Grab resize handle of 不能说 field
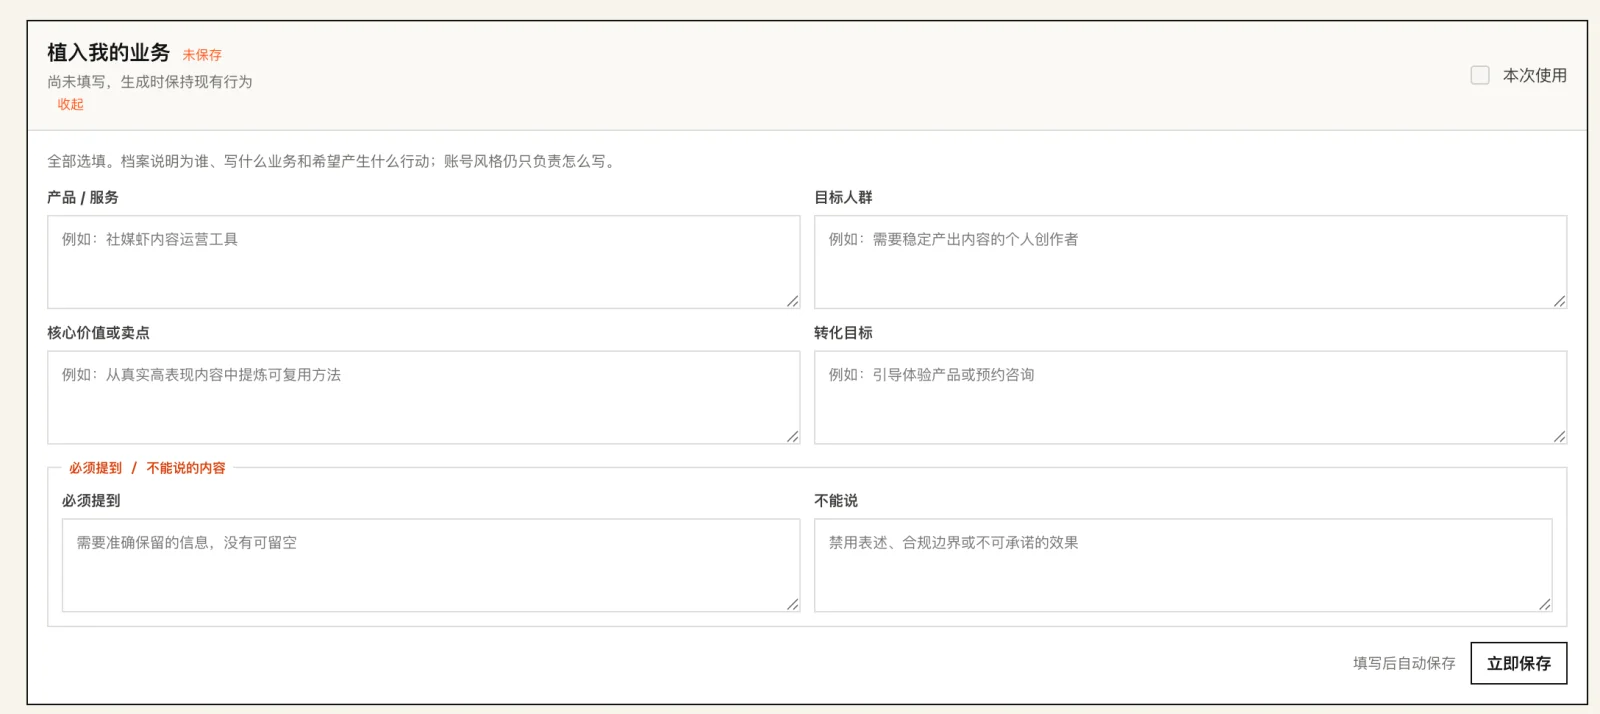The image size is (1600, 714). click(x=1545, y=604)
